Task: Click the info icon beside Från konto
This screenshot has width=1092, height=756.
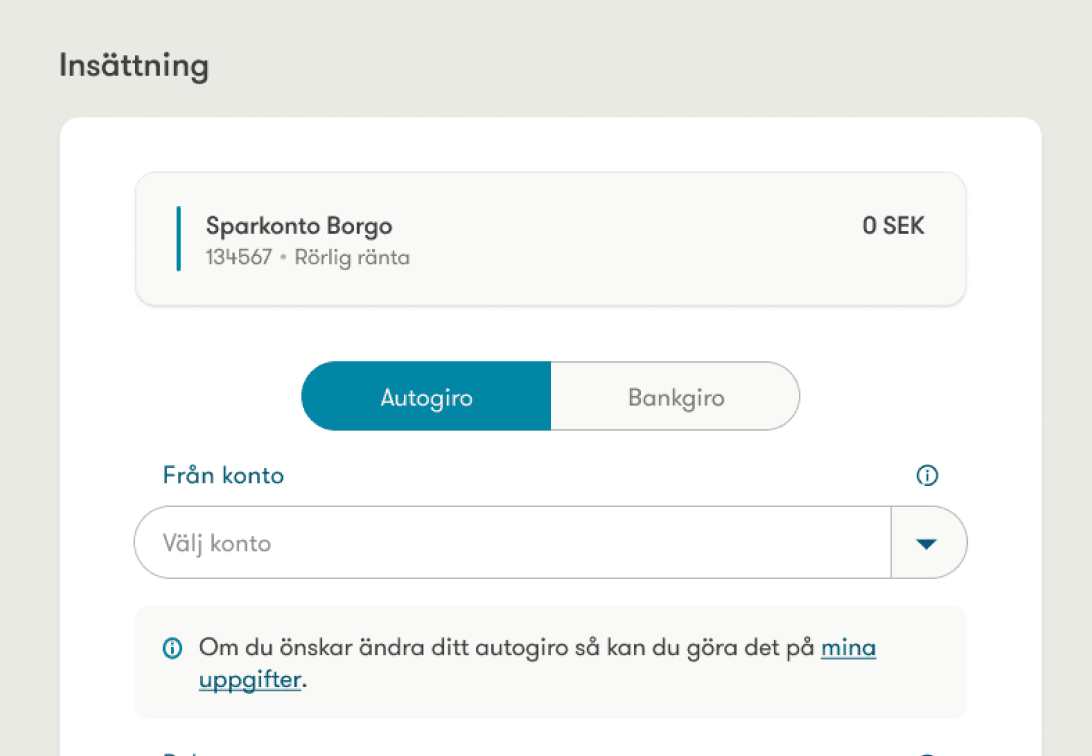Action: [x=927, y=476]
